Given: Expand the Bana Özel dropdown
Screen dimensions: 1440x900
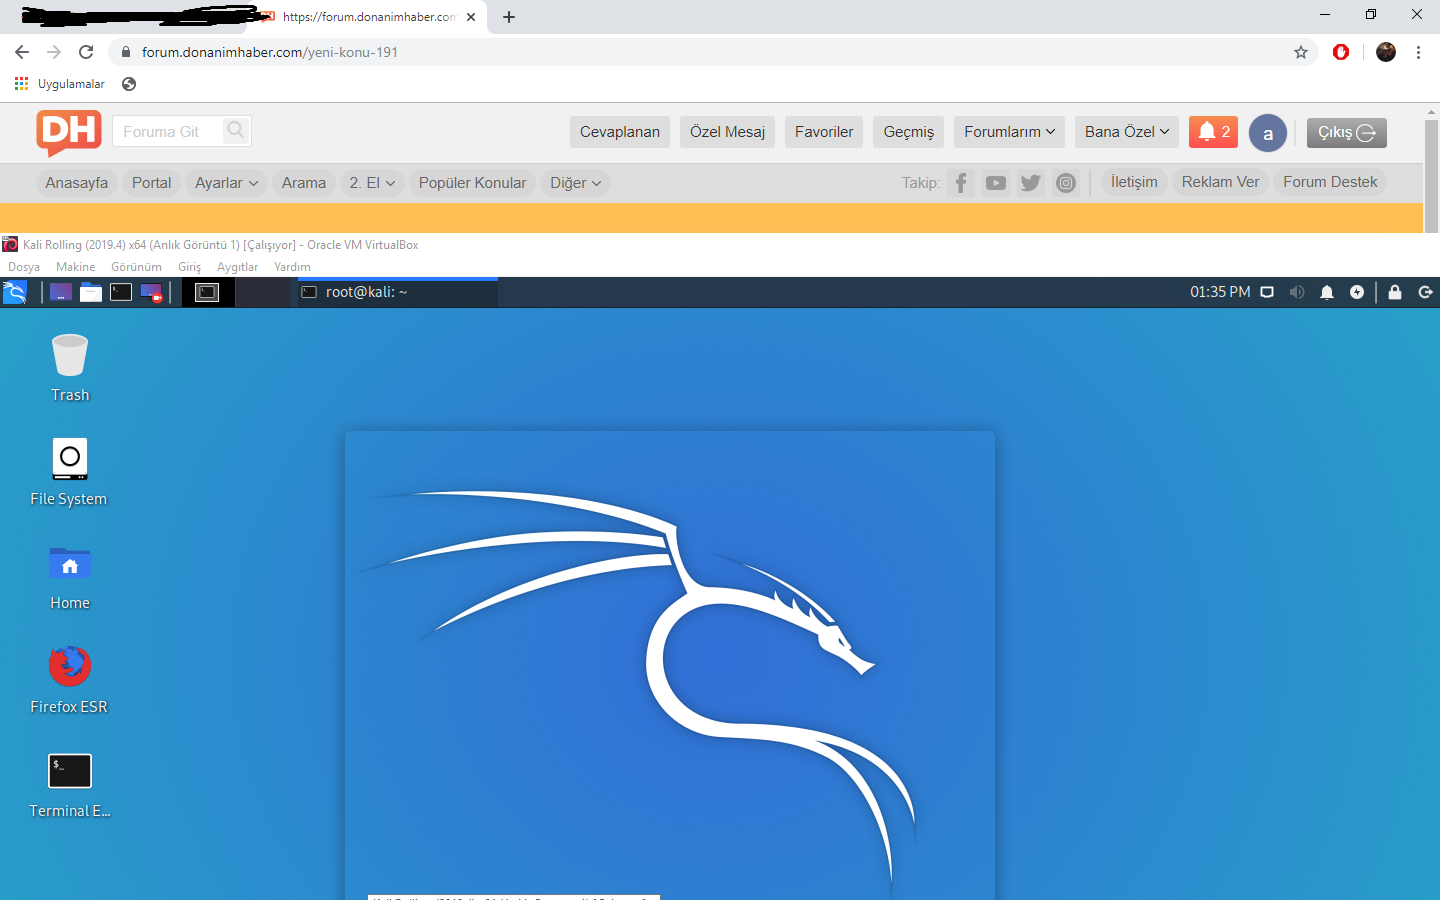Looking at the screenshot, I should pos(1127,132).
